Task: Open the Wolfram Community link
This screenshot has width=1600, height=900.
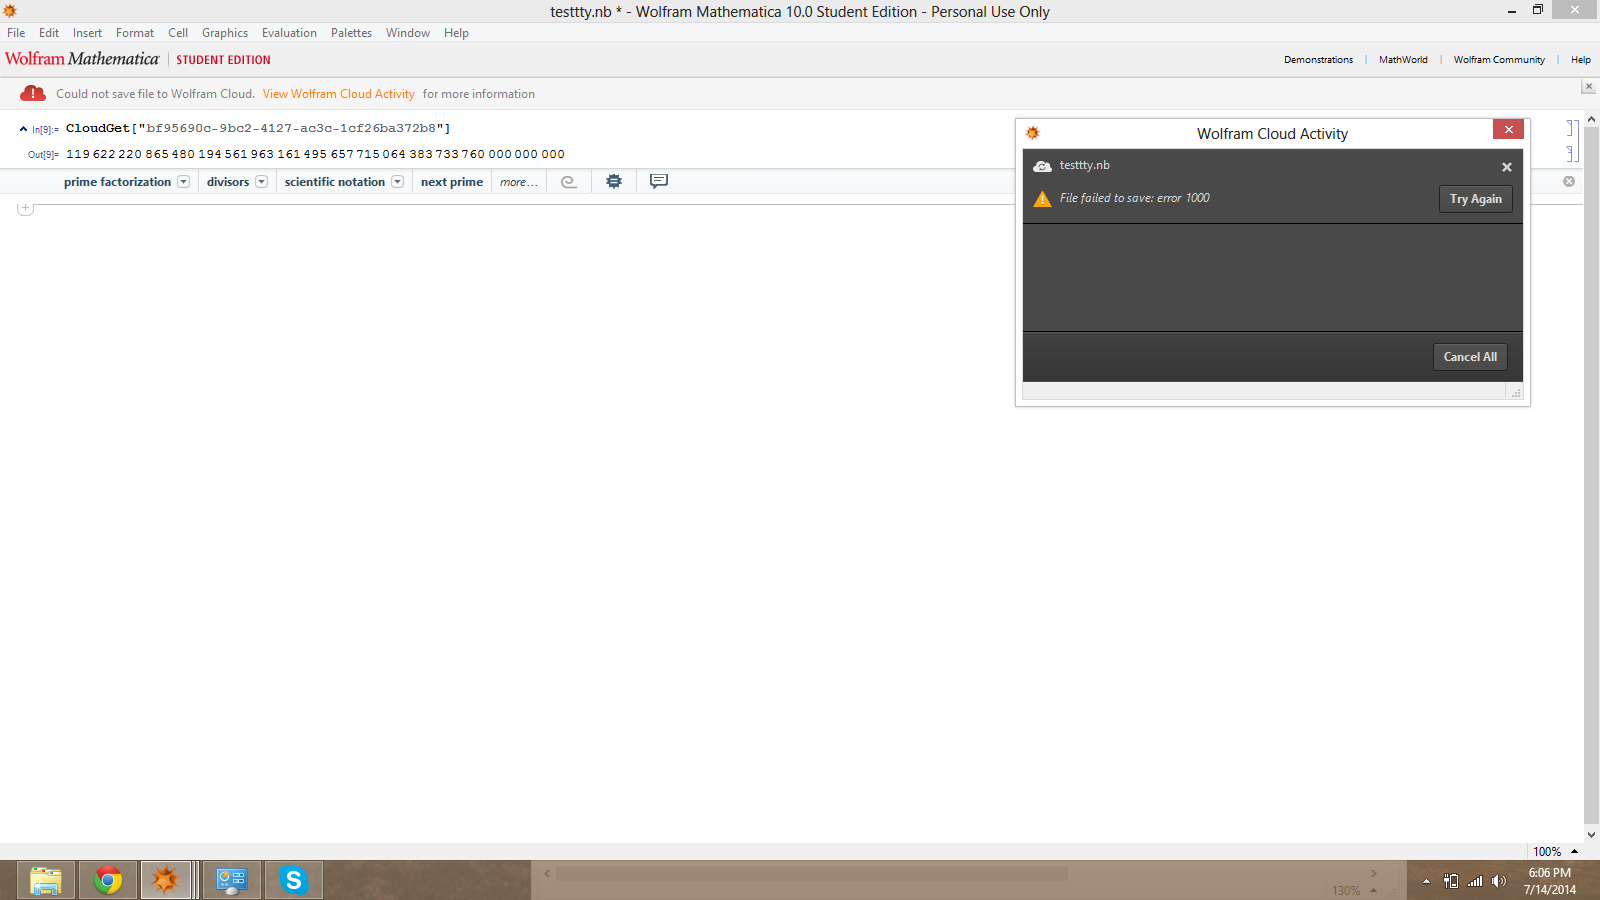Action: [1499, 60]
